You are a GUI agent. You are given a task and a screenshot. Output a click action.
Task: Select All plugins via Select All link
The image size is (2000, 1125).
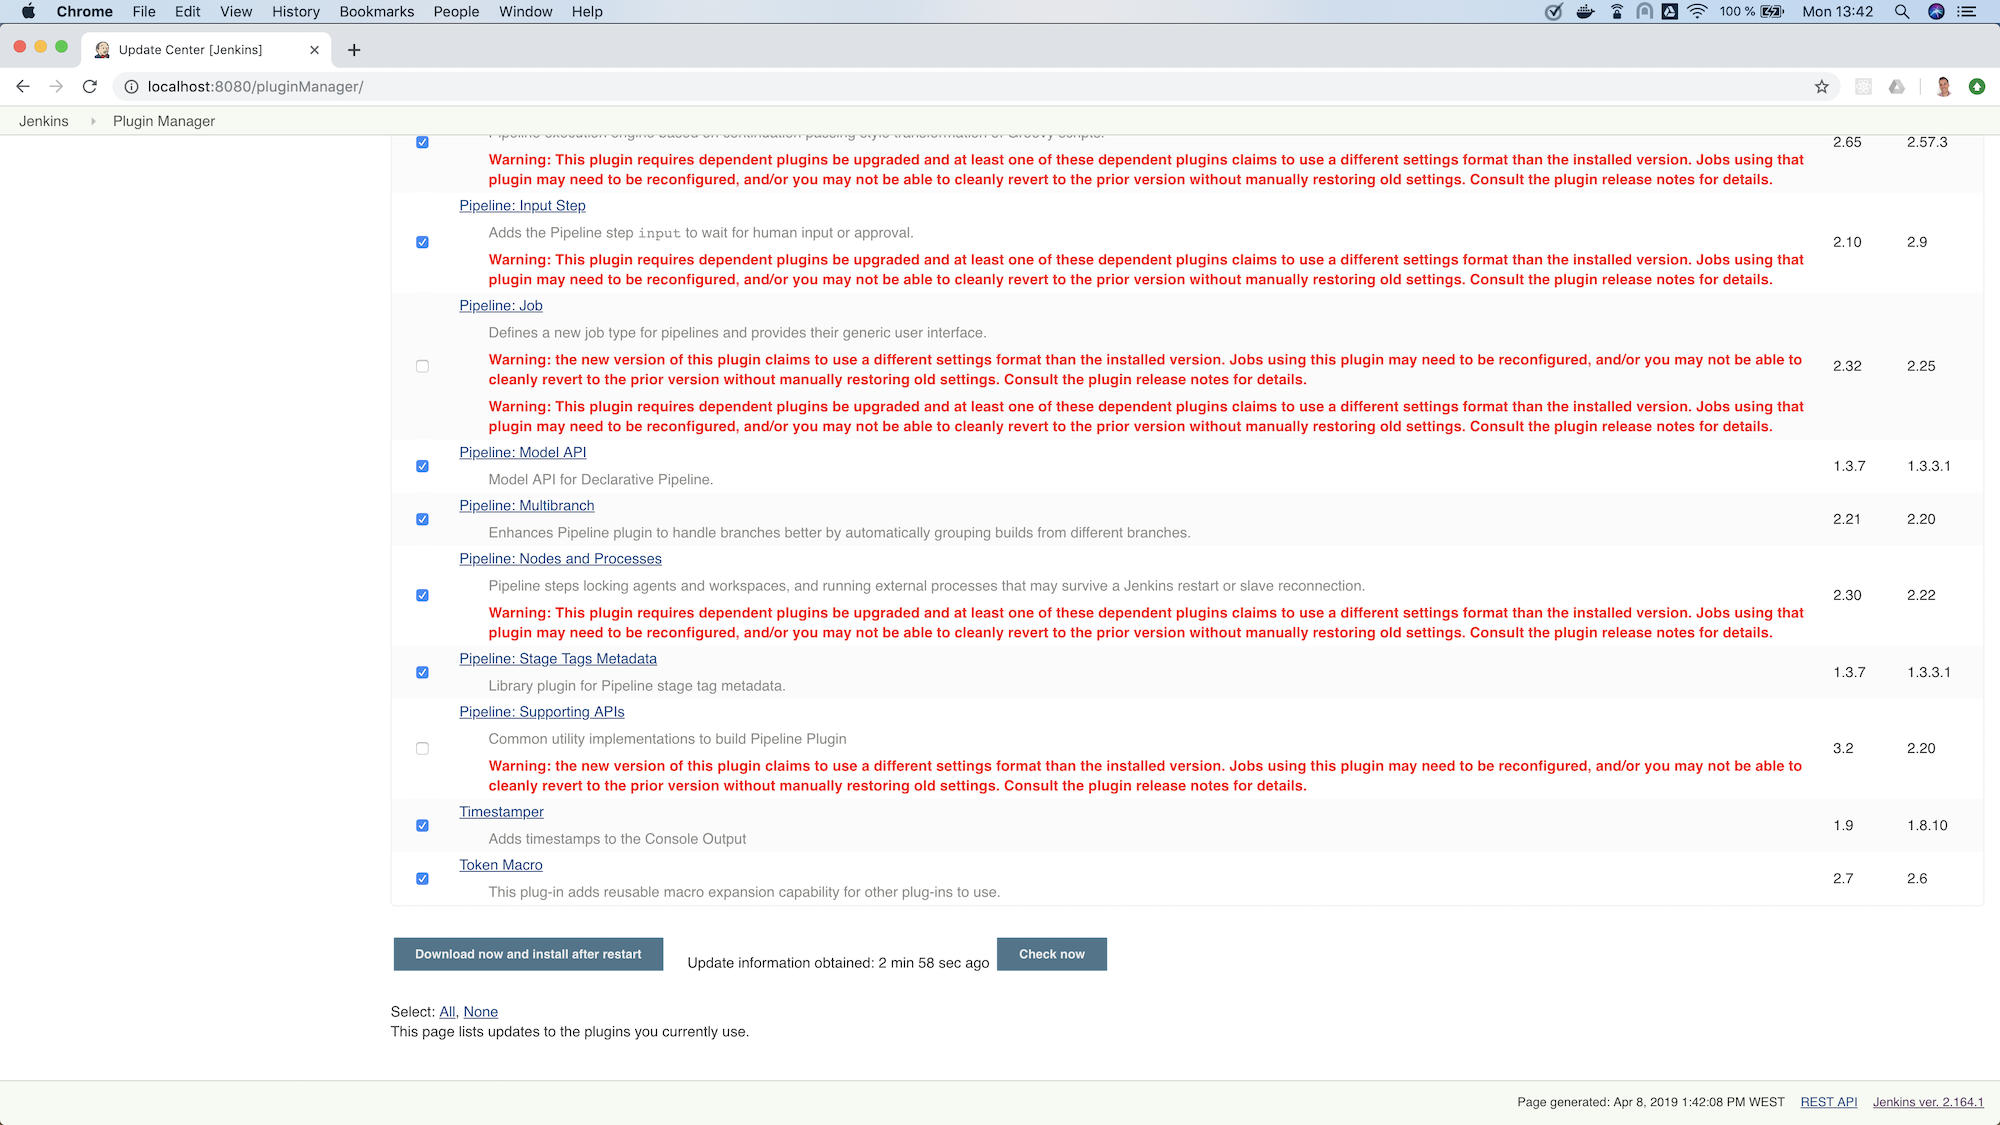pyautogui.click(x=446, y=1011)
